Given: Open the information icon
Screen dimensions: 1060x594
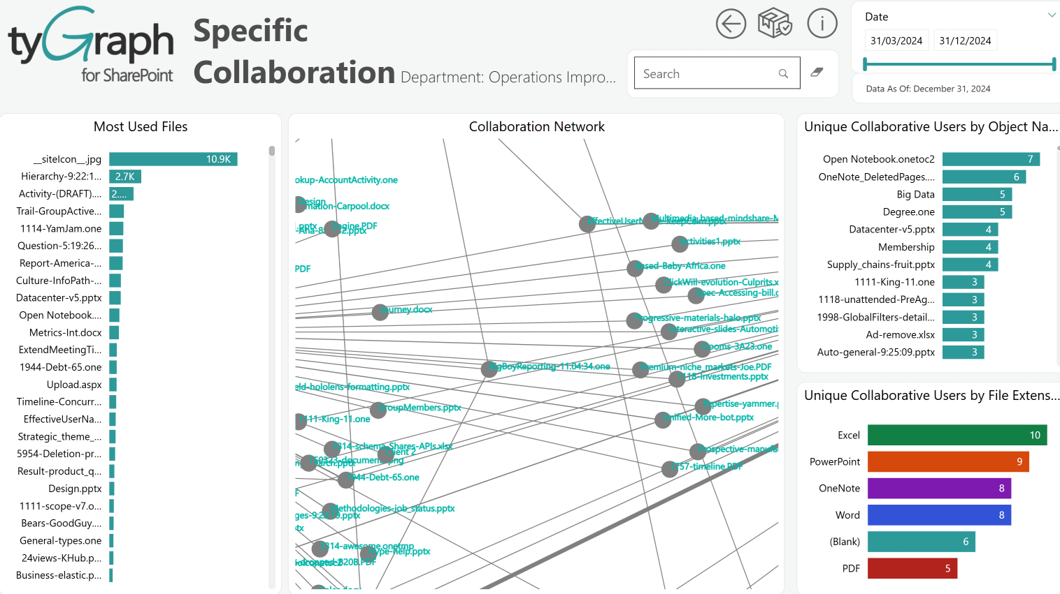Looking at the screenshot, I should tap(822, 24).
